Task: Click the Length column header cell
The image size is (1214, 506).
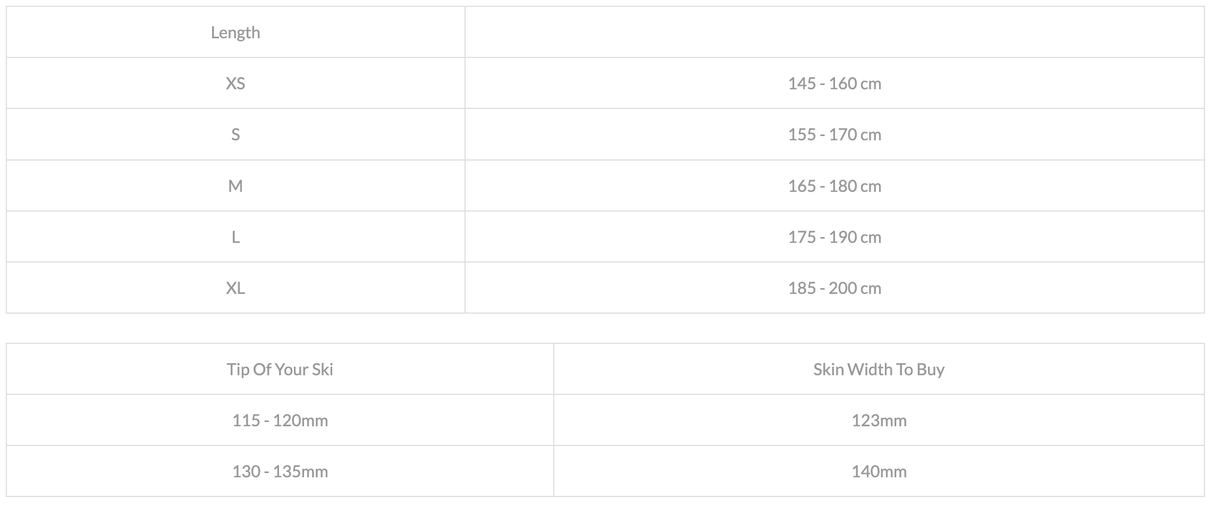Action: point(235,32)
